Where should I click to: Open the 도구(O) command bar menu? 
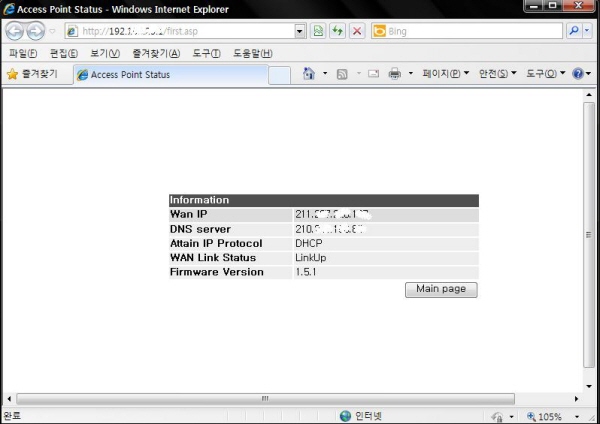point(546,73)
